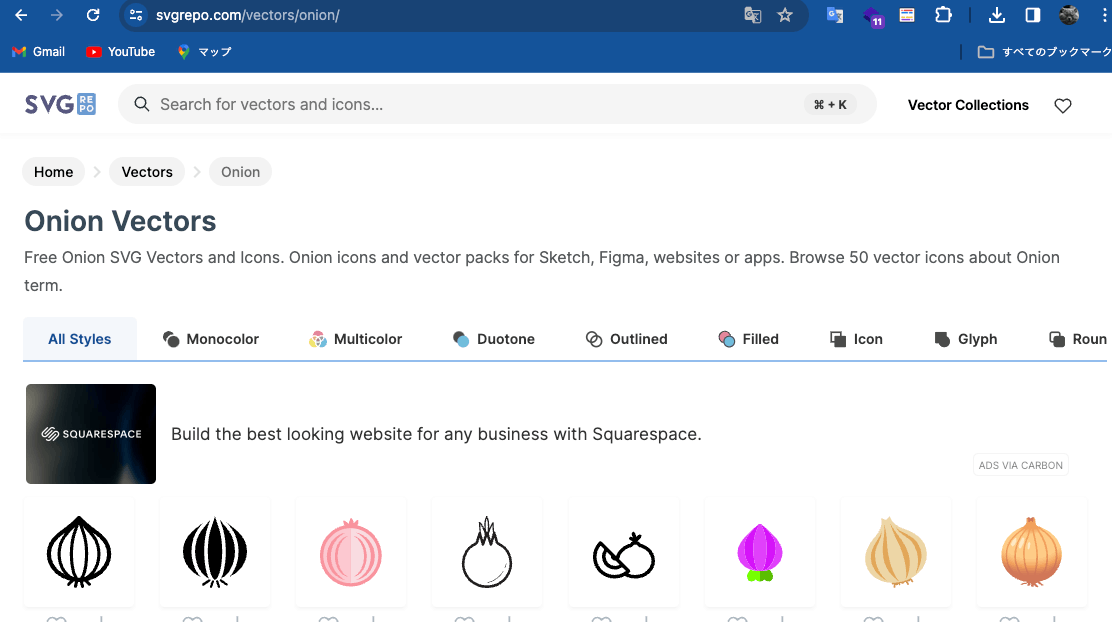Open the Squarespace ad image
Viewport: 1112px width, 622px height.
pos(91,434)
